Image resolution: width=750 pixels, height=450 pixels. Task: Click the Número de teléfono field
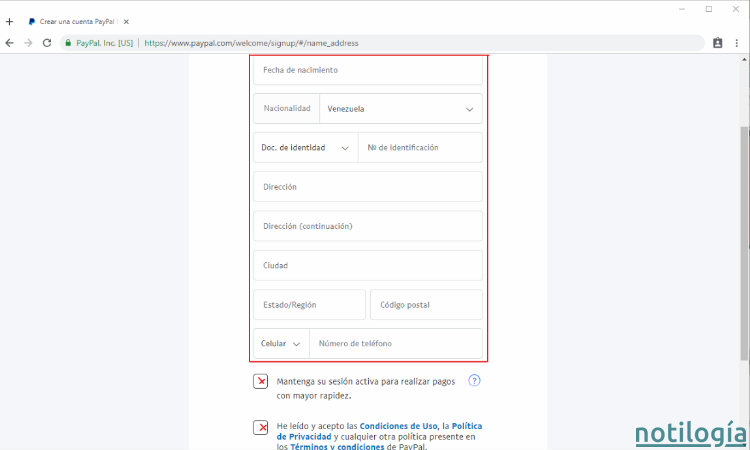tap(396, 343)
